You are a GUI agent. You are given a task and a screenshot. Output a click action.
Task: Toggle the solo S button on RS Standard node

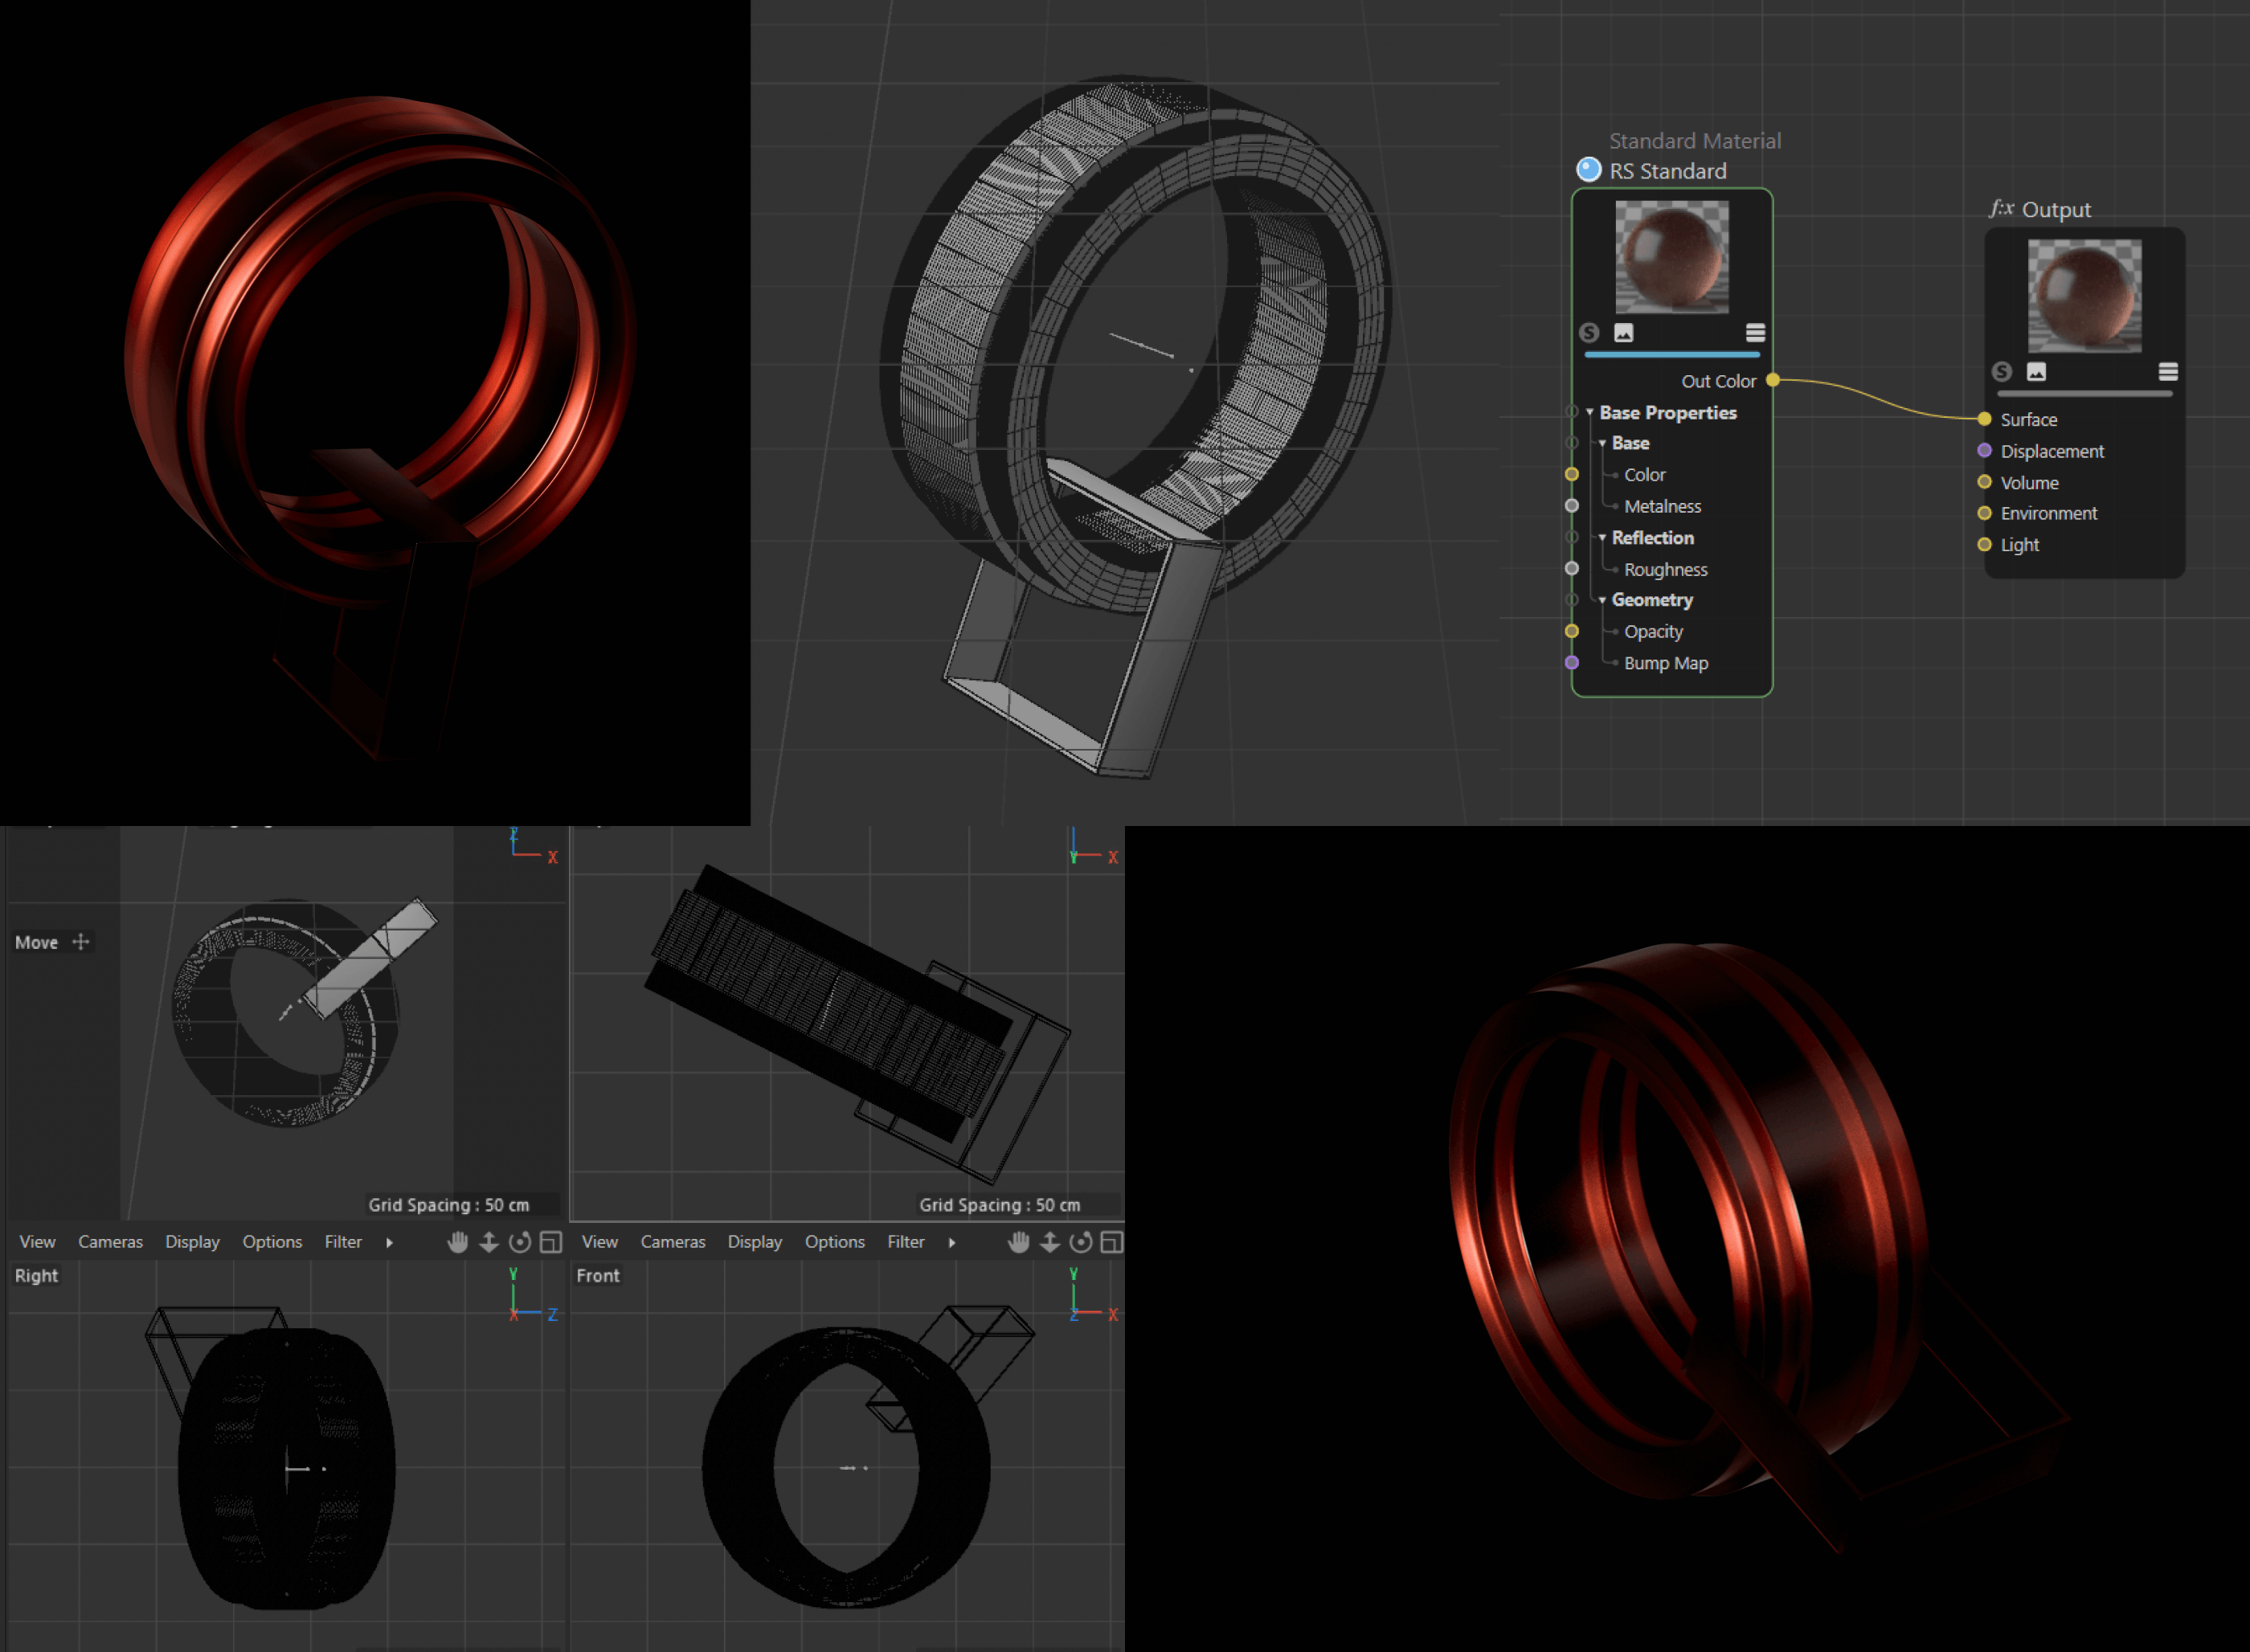point(1589,333)
